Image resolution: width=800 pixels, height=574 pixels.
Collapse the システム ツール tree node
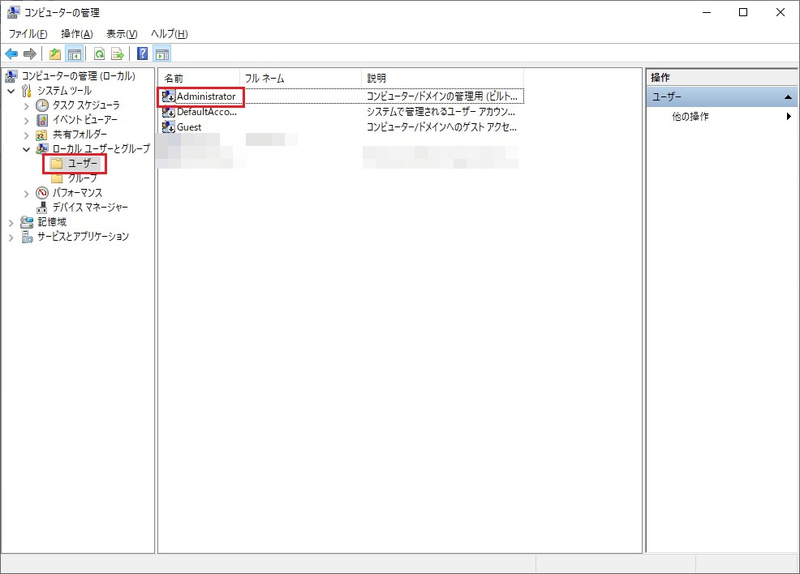(11, 91)
